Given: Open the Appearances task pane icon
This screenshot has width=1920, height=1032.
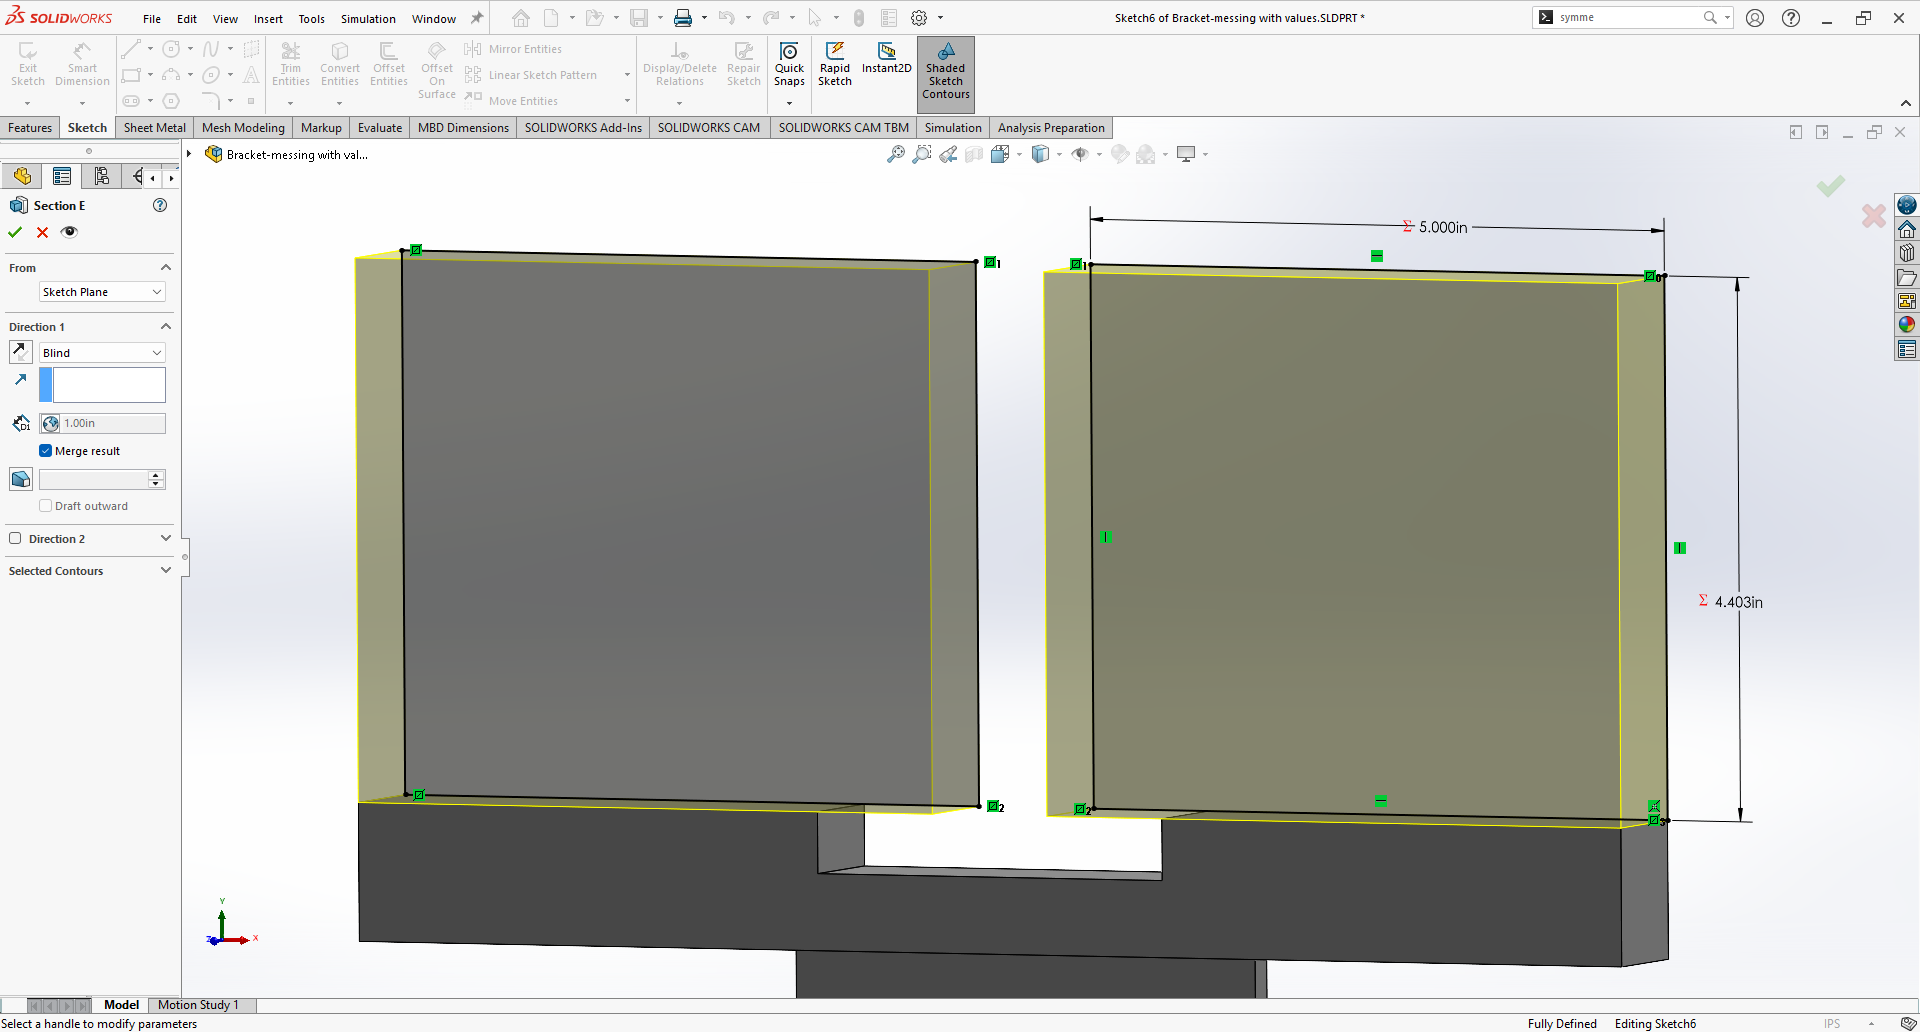Looking at the screenshot, I should pyautogui.click(x=1907, y=325).
